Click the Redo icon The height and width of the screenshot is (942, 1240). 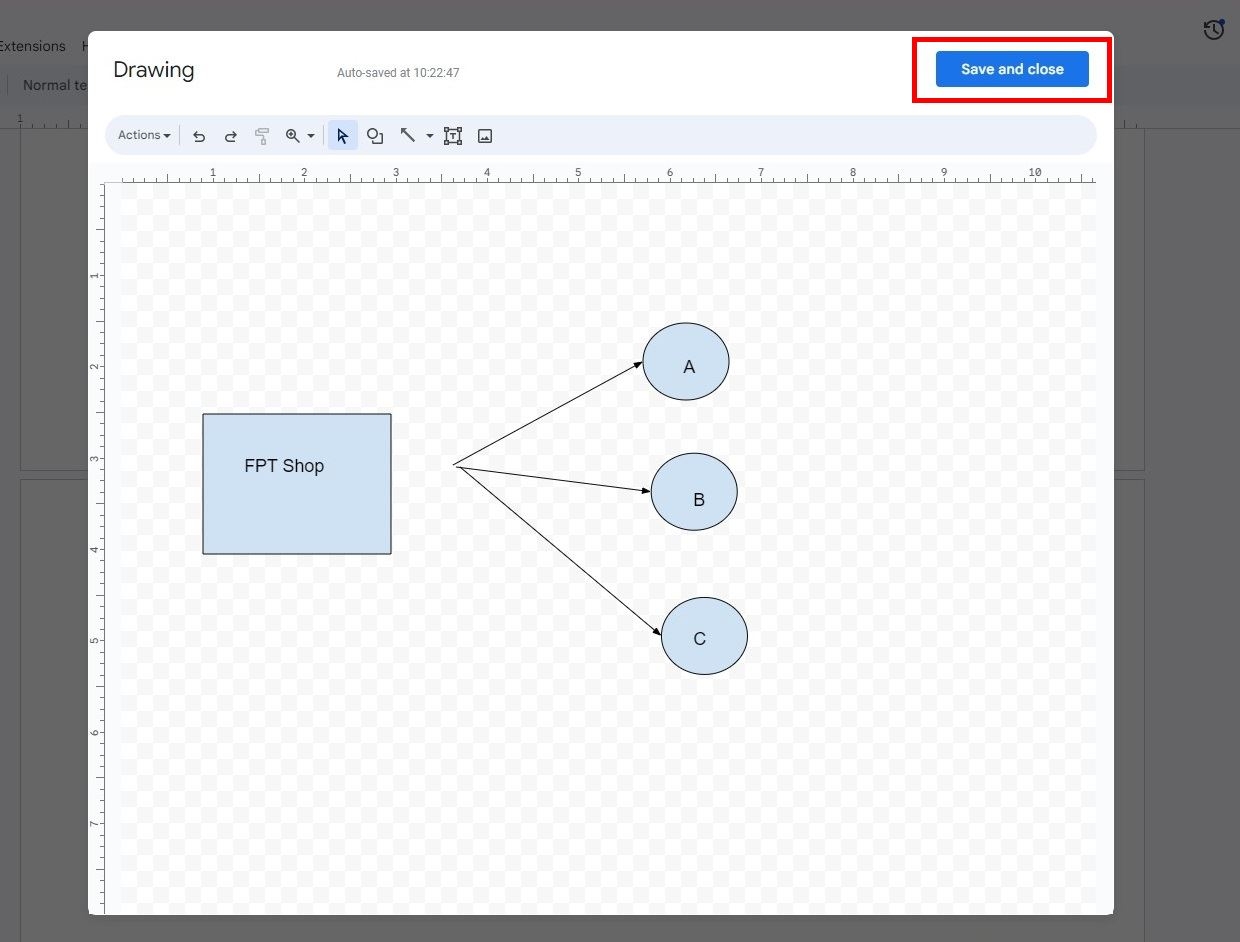point(231,135)
